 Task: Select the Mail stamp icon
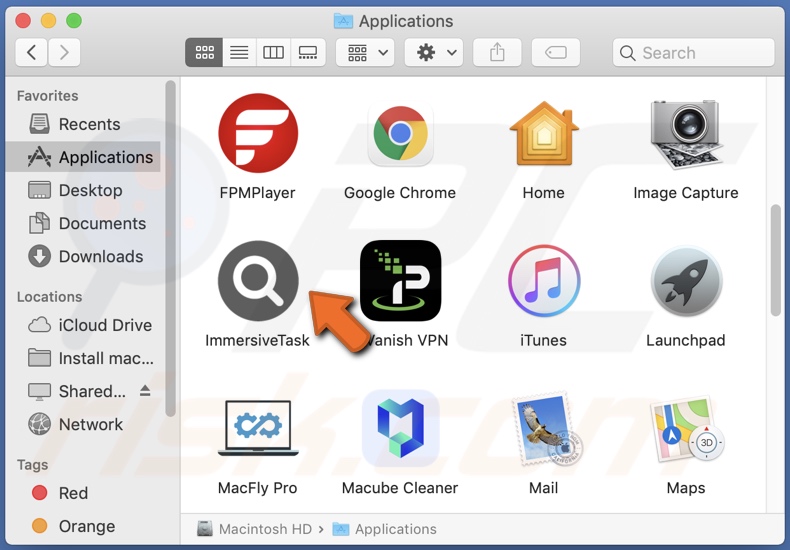(545, 428)
